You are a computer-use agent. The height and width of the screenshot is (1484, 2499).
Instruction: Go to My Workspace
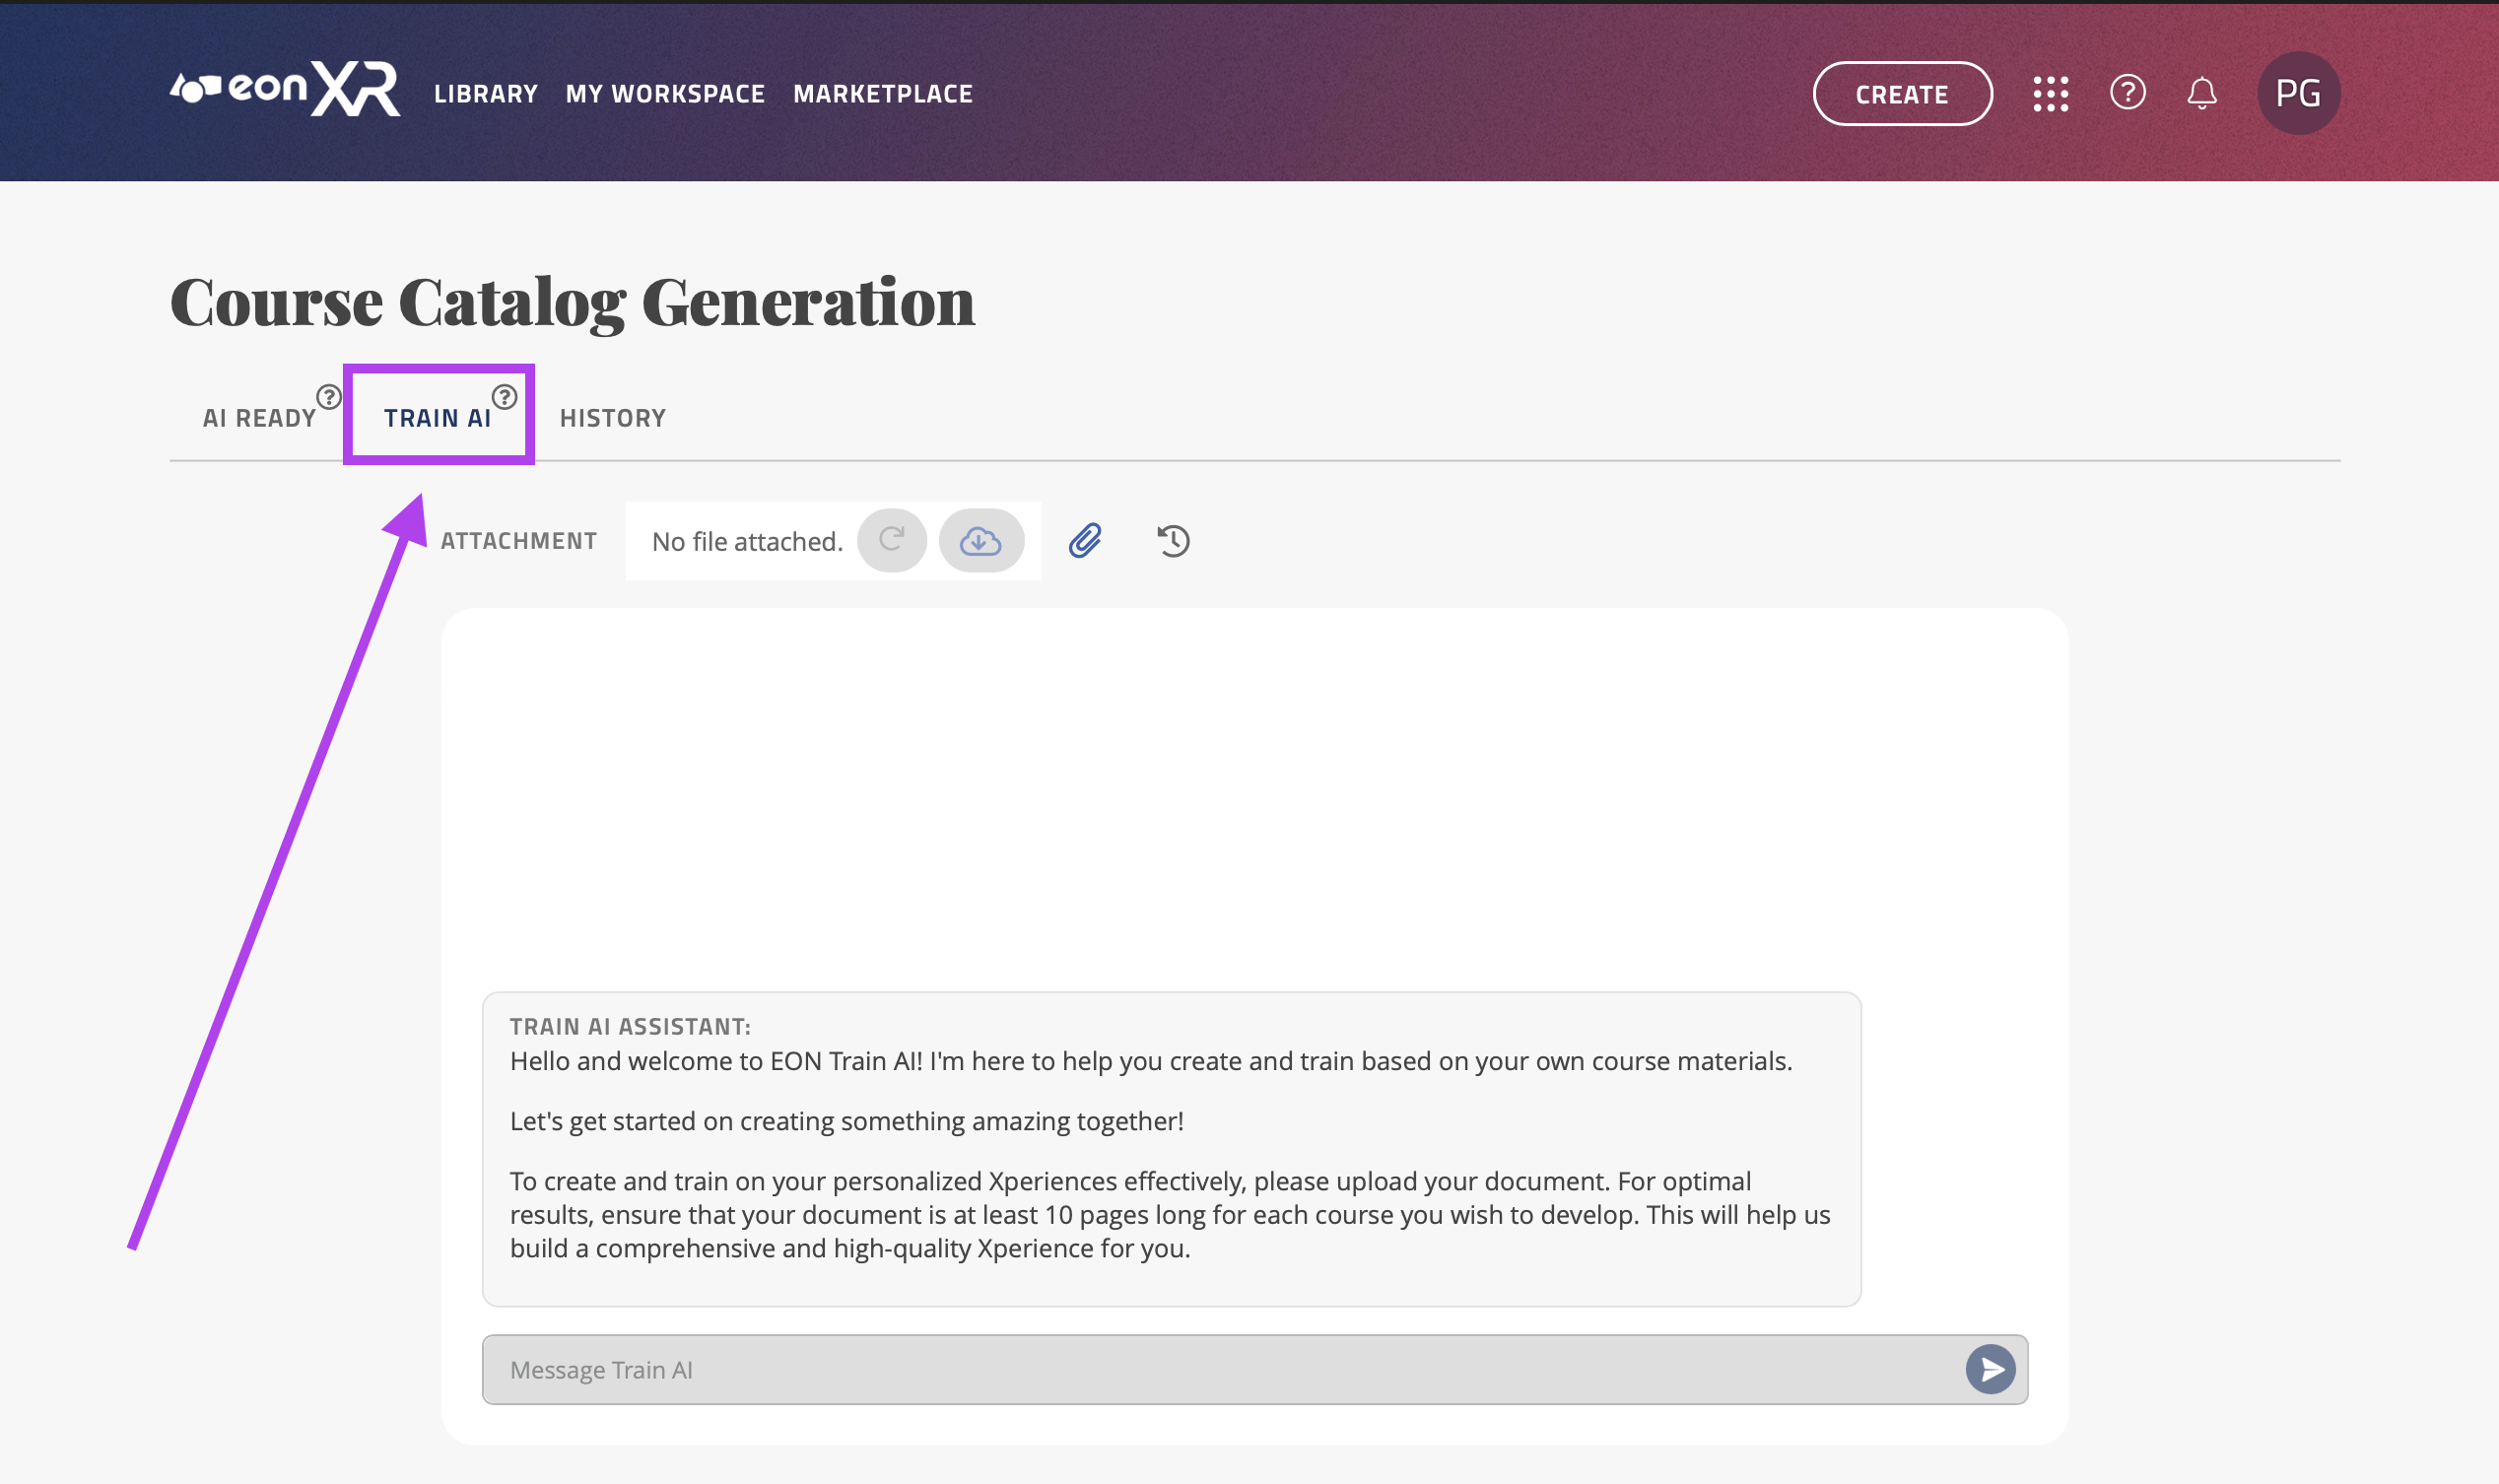665,94
